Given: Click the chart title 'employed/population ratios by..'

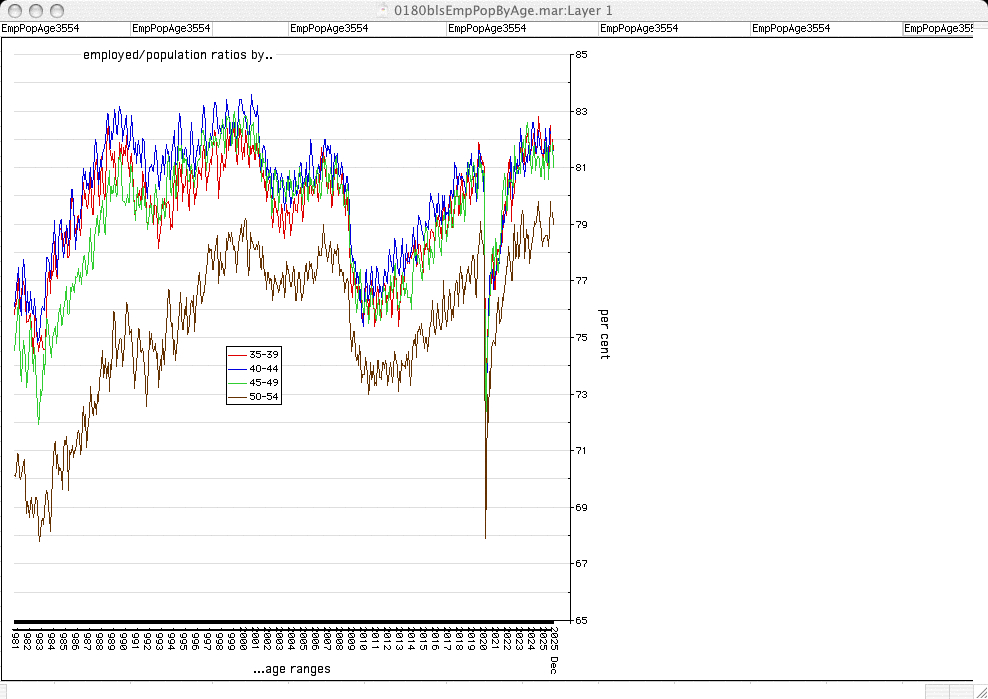Looking at the screenshot, I should 178,56.
